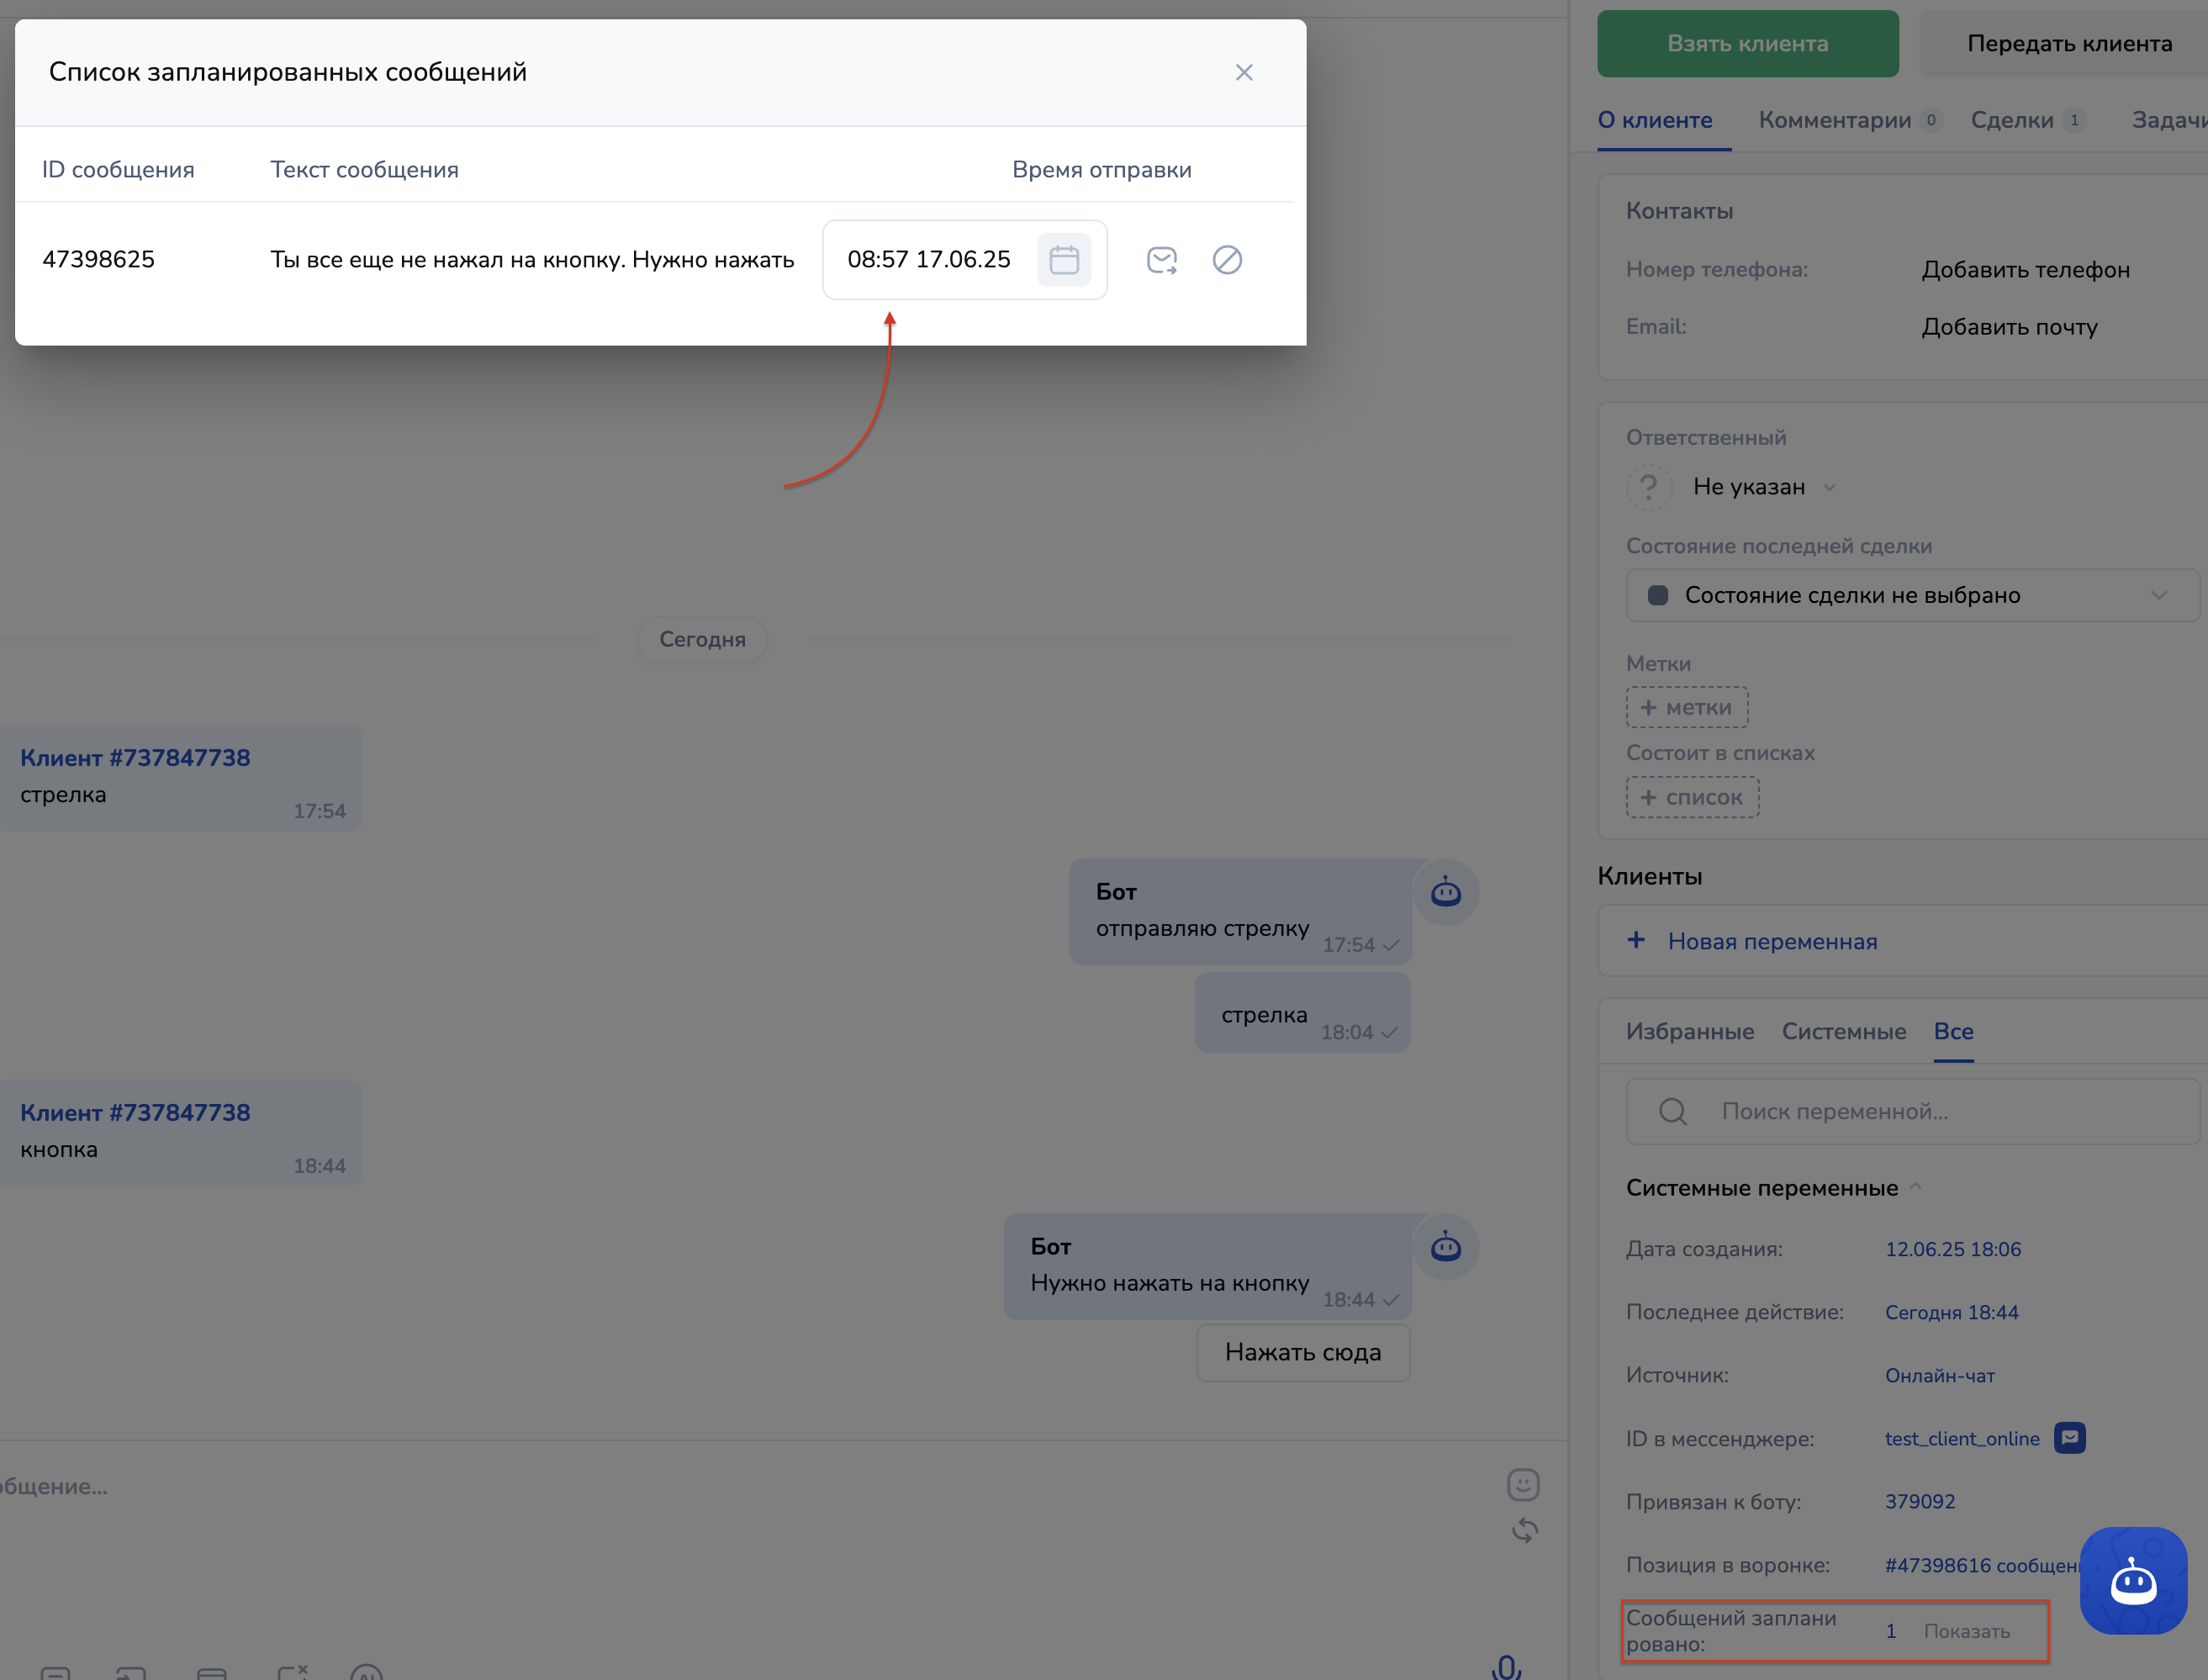The width and height of the screenshot is (2208, 1680).
Task: Open the 'Состояние сделки не выбрано' dropdown
Action: pyautogui.click(x=1911, y=595)
